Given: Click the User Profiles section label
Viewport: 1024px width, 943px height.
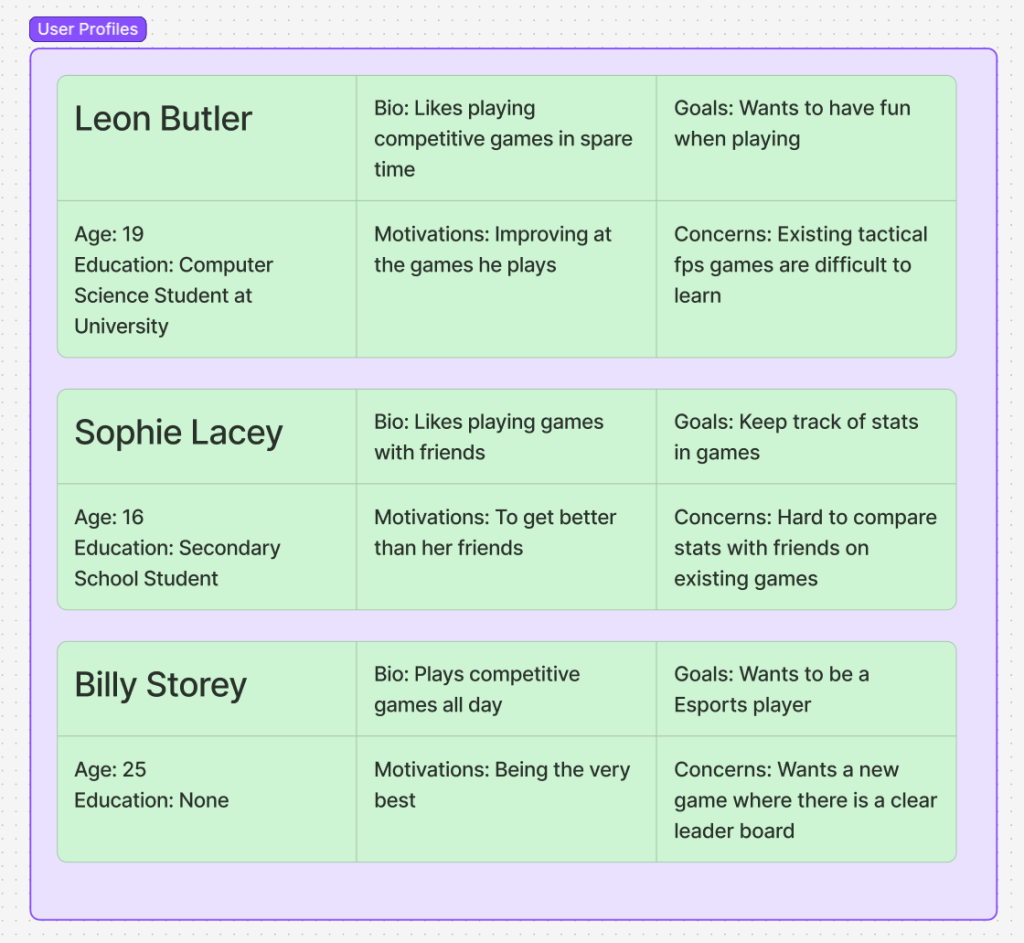Looking at the screenshot, I should point(88,29).
